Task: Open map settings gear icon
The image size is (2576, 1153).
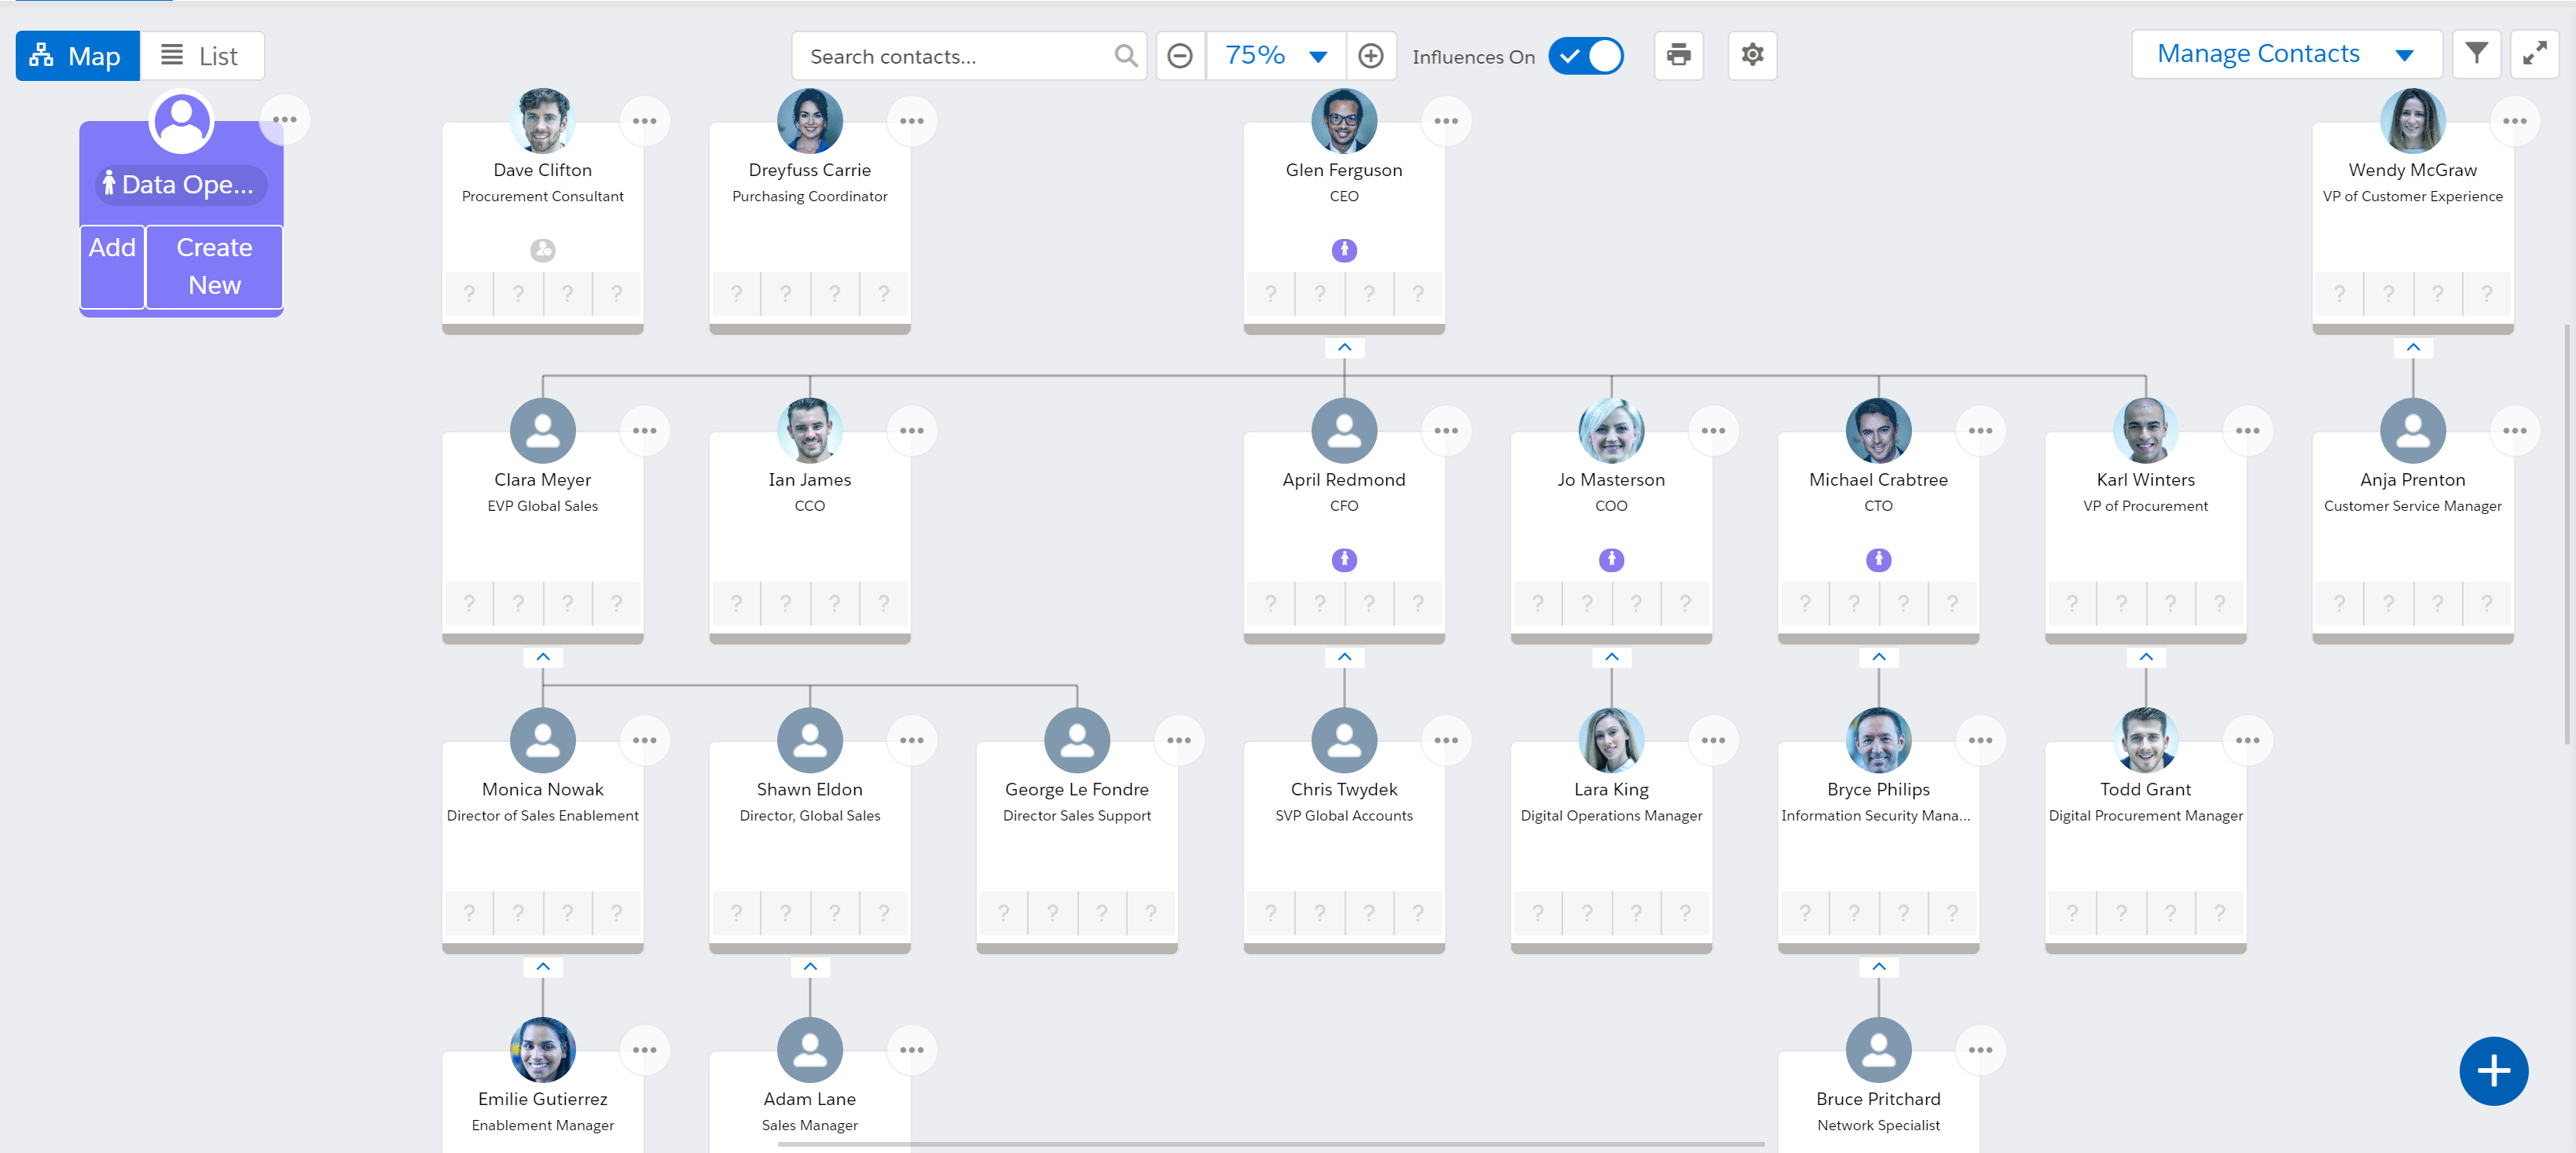Action: click(1752, 55)
